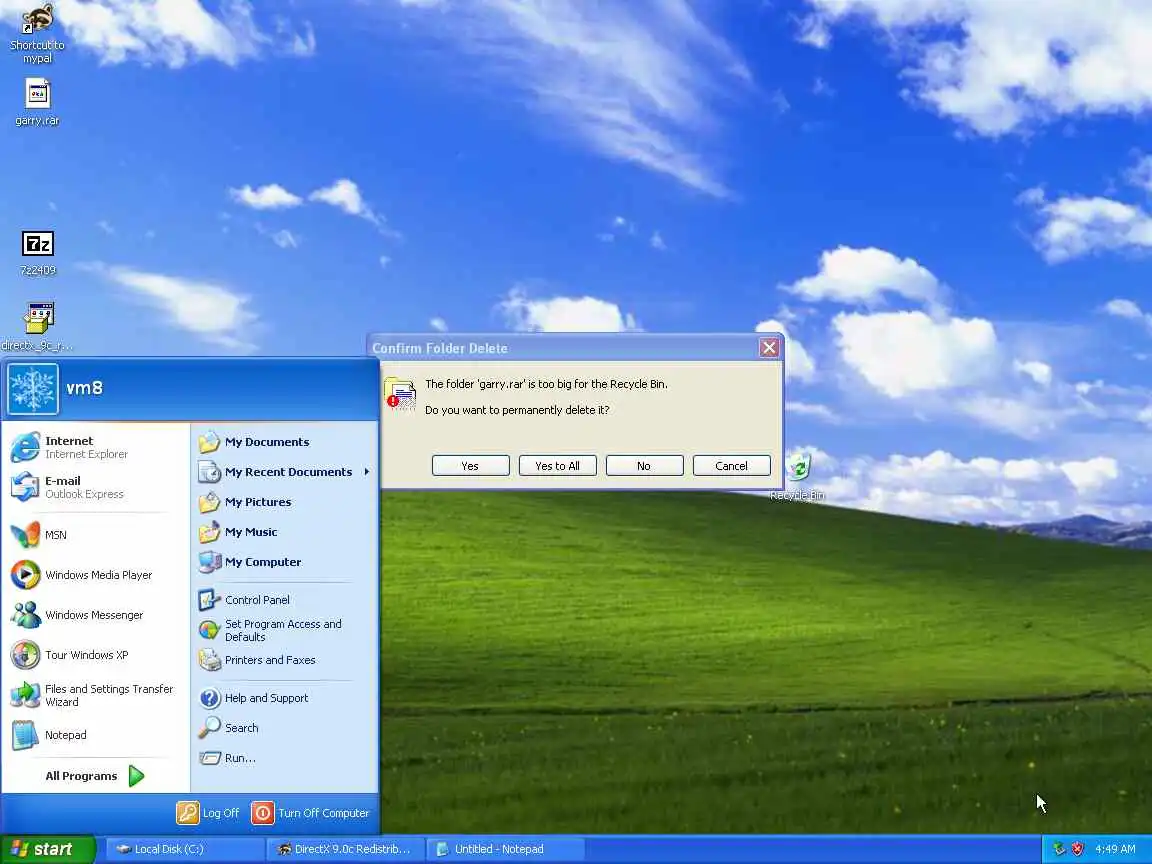Viewport: 1152px width, 864px height.
Task: Open the Shortcut to mypal desktop icon
Action: coord(37,33)
